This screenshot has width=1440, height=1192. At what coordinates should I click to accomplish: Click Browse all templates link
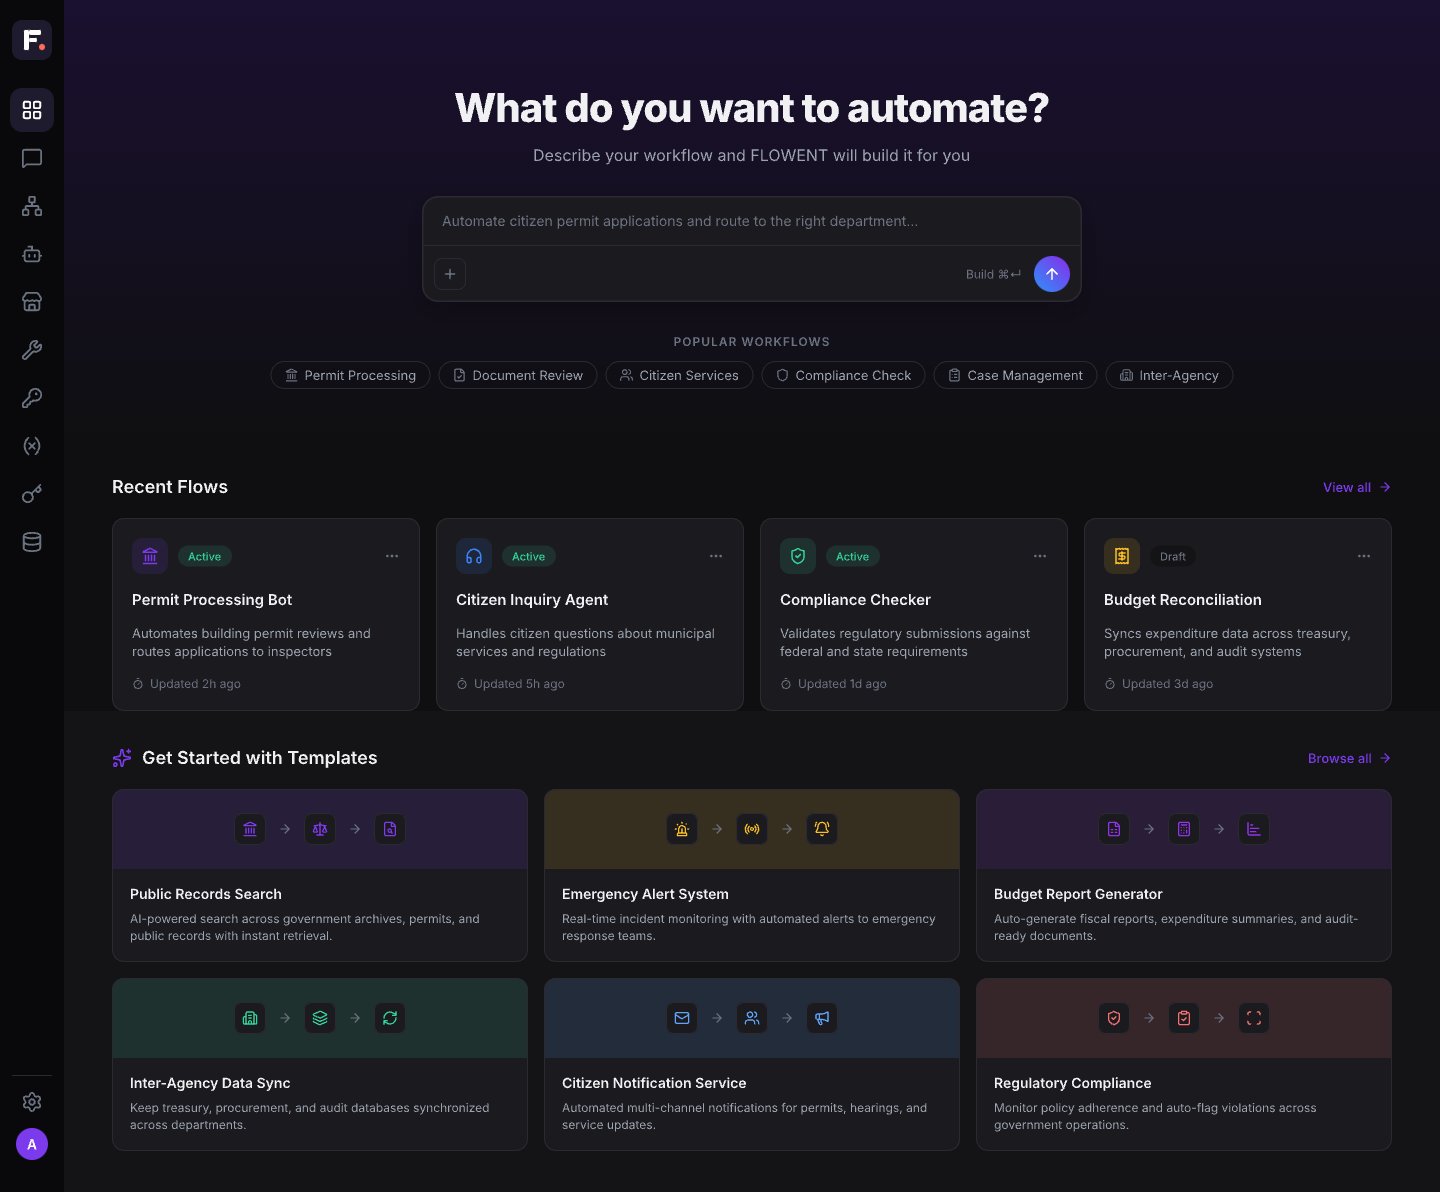click(x=1349, y=758)
